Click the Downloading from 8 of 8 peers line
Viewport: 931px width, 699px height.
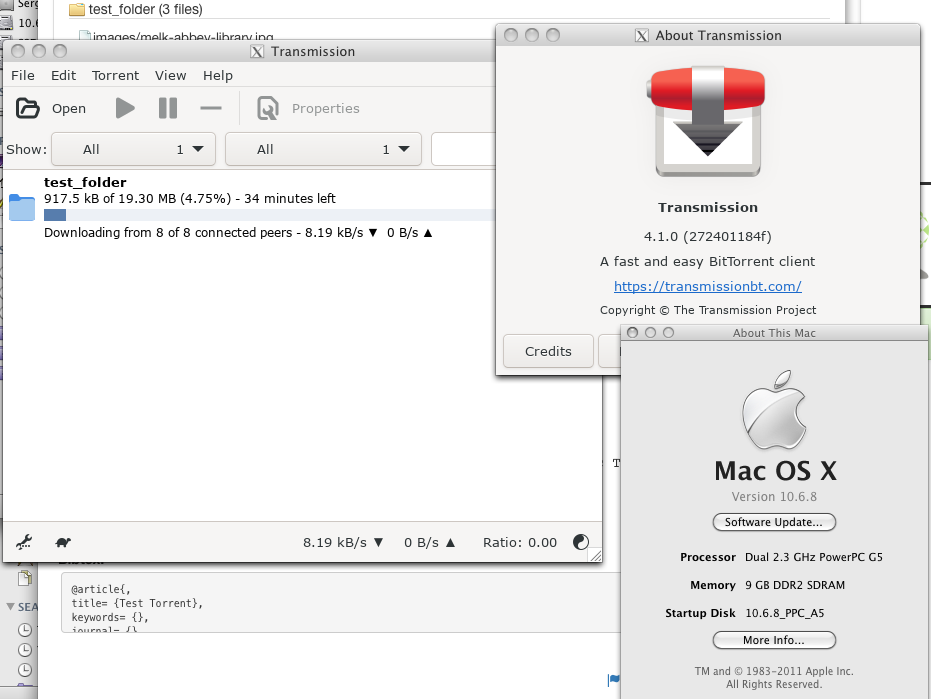pos(238,233)
